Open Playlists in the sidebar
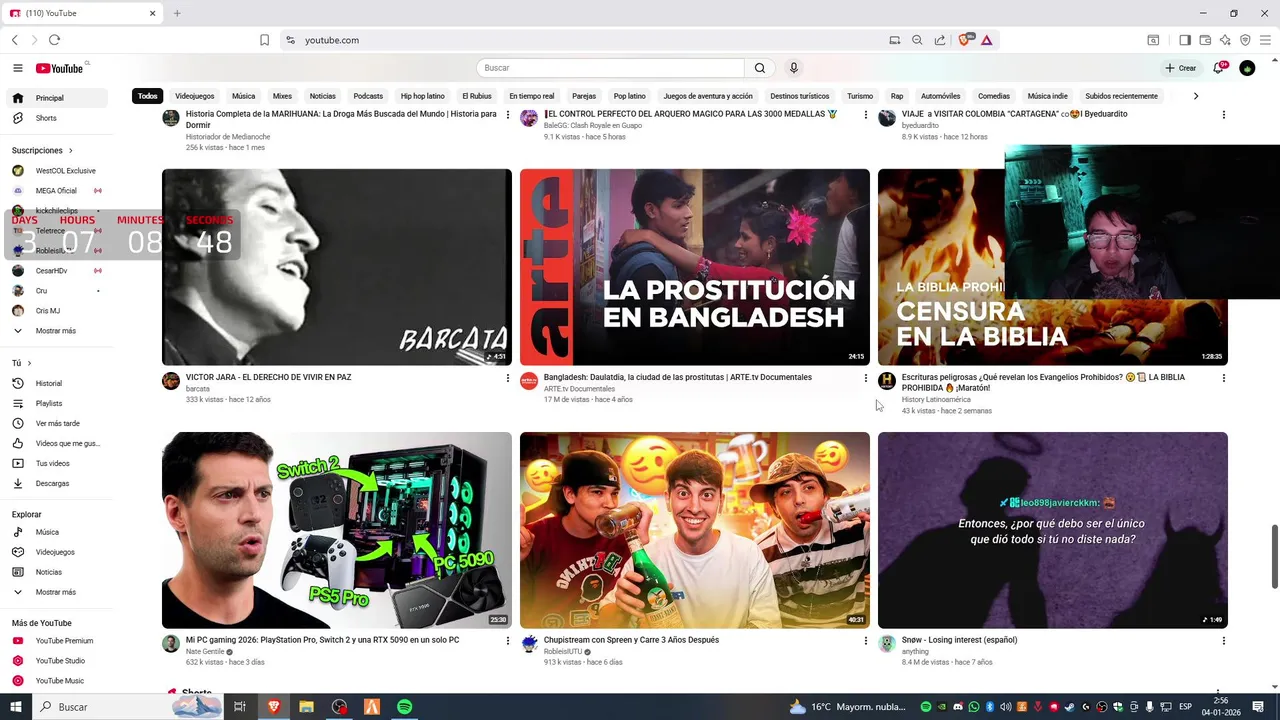This screenshot has height=720, width=1280. 59,403
